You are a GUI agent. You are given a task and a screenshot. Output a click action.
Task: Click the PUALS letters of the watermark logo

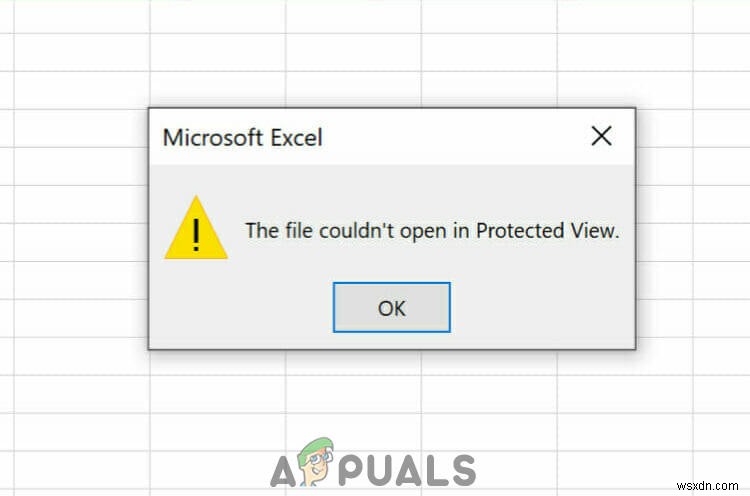(407, 471)
